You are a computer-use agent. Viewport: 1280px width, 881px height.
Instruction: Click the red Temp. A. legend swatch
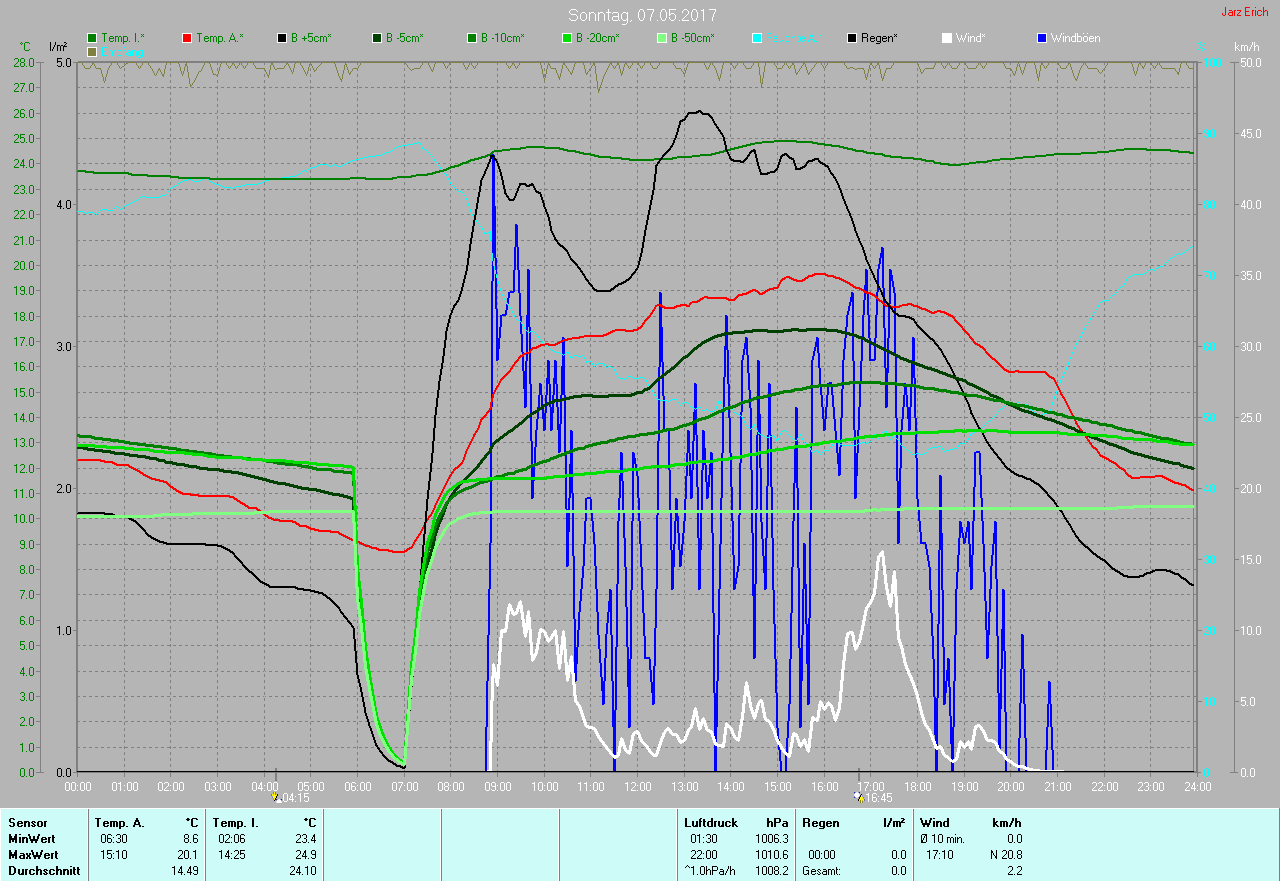point(187,38)
